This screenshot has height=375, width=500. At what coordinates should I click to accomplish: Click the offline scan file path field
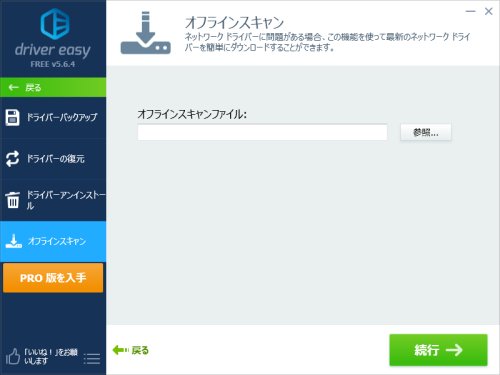(262, 132)
